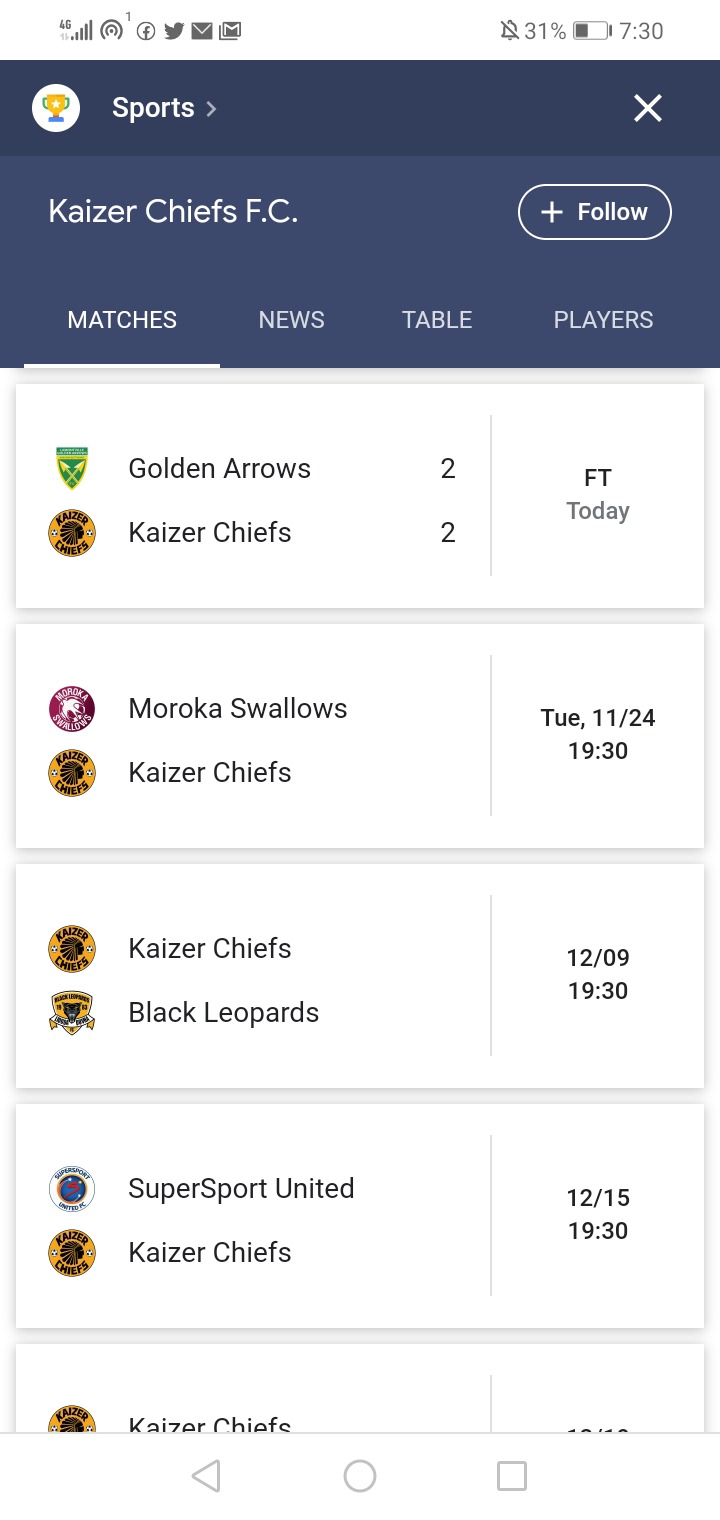Tap the Sports trophy icon
The height and width of the screenshot is (1520, 720).
pyautogui.click(x=56, y=108)
